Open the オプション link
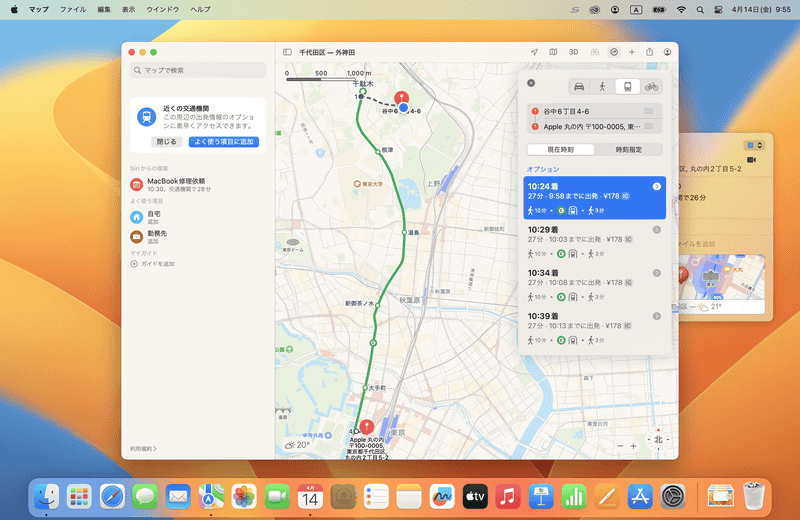The height and width of the screenshot is (520, 800). click(543, 169)
